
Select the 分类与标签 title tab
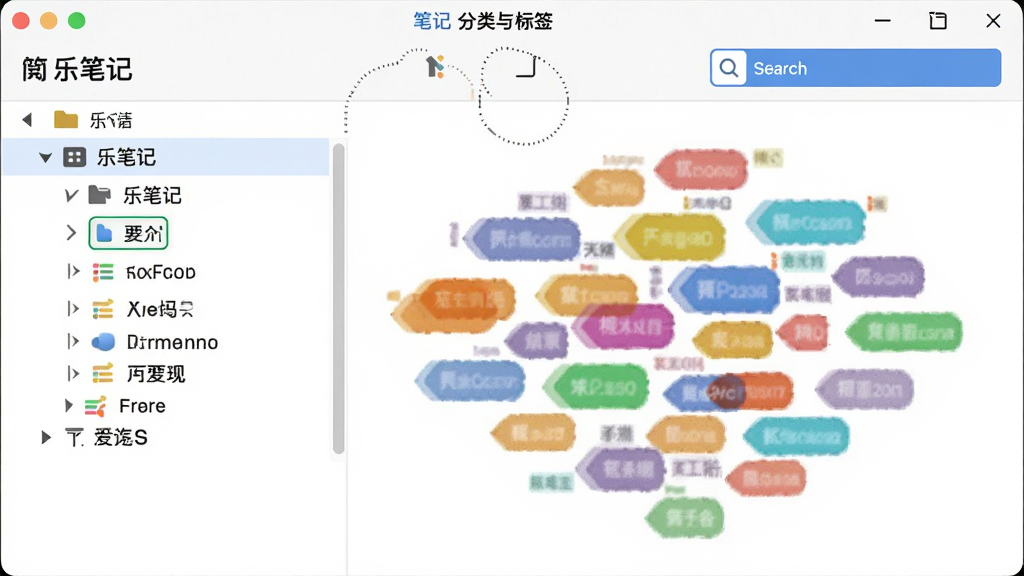pyautogui.click(x=505, y=21)
